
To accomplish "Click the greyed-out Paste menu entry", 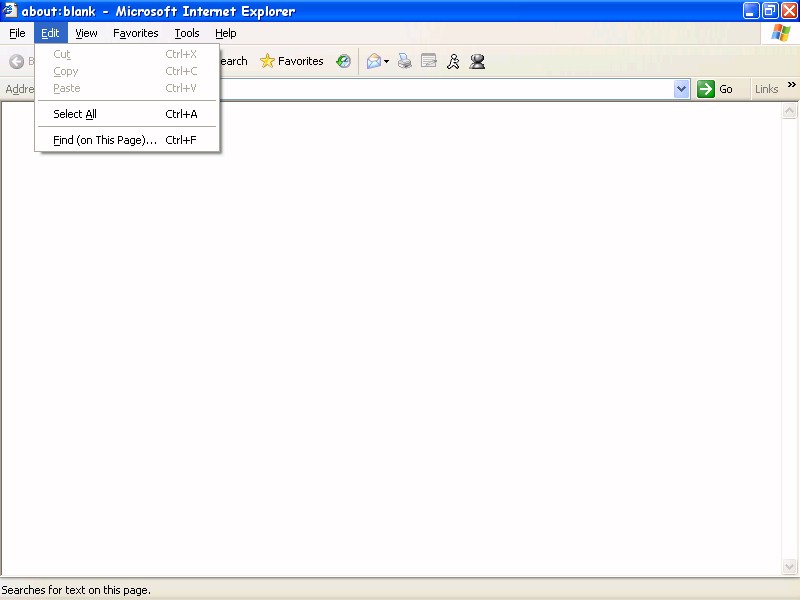I will [128, 88].
